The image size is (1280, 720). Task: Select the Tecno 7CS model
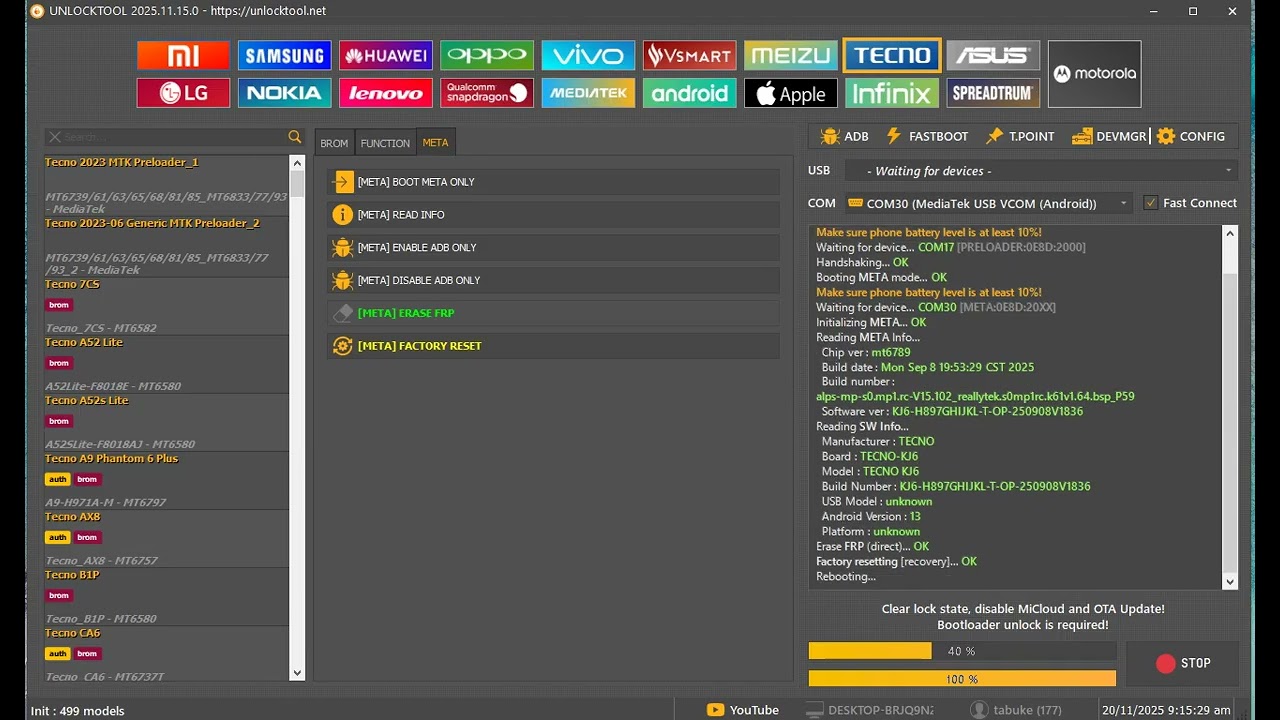pos(166,306)
